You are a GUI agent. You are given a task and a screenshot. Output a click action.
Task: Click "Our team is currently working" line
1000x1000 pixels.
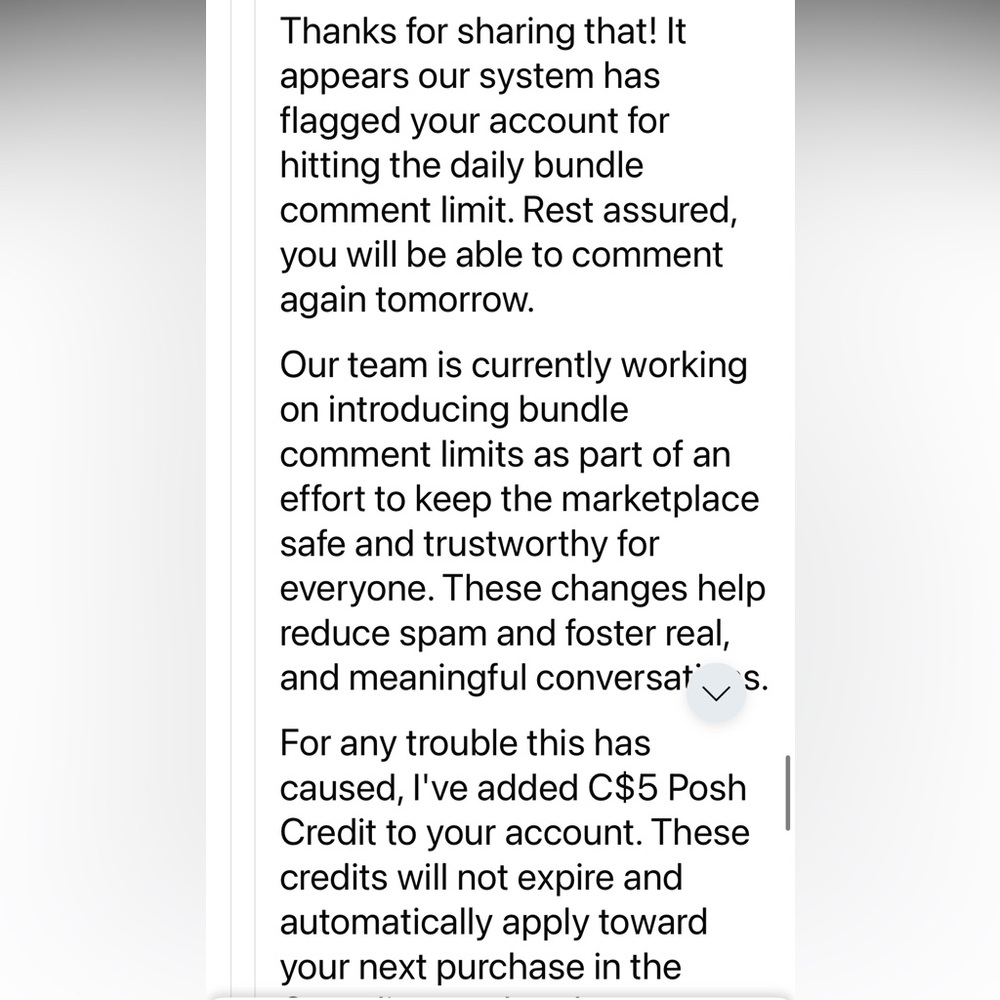click(x=513, y=365)
